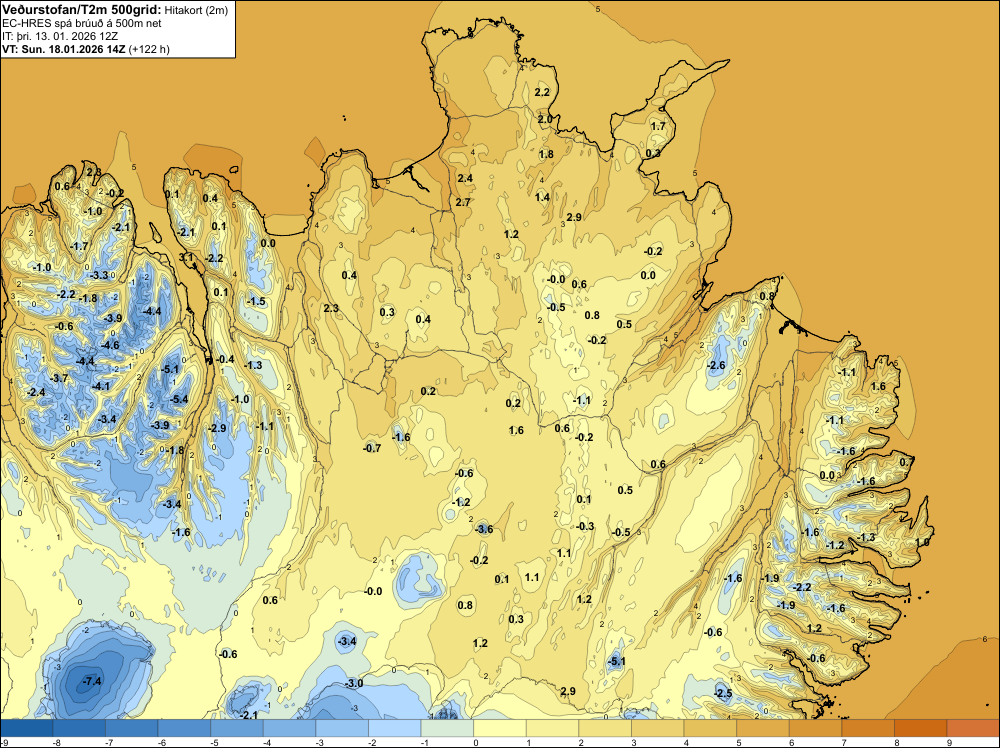Click the legend swatch between 8 and 9
The height and width of the screenshot is (748, 1000).
[921, 728]
